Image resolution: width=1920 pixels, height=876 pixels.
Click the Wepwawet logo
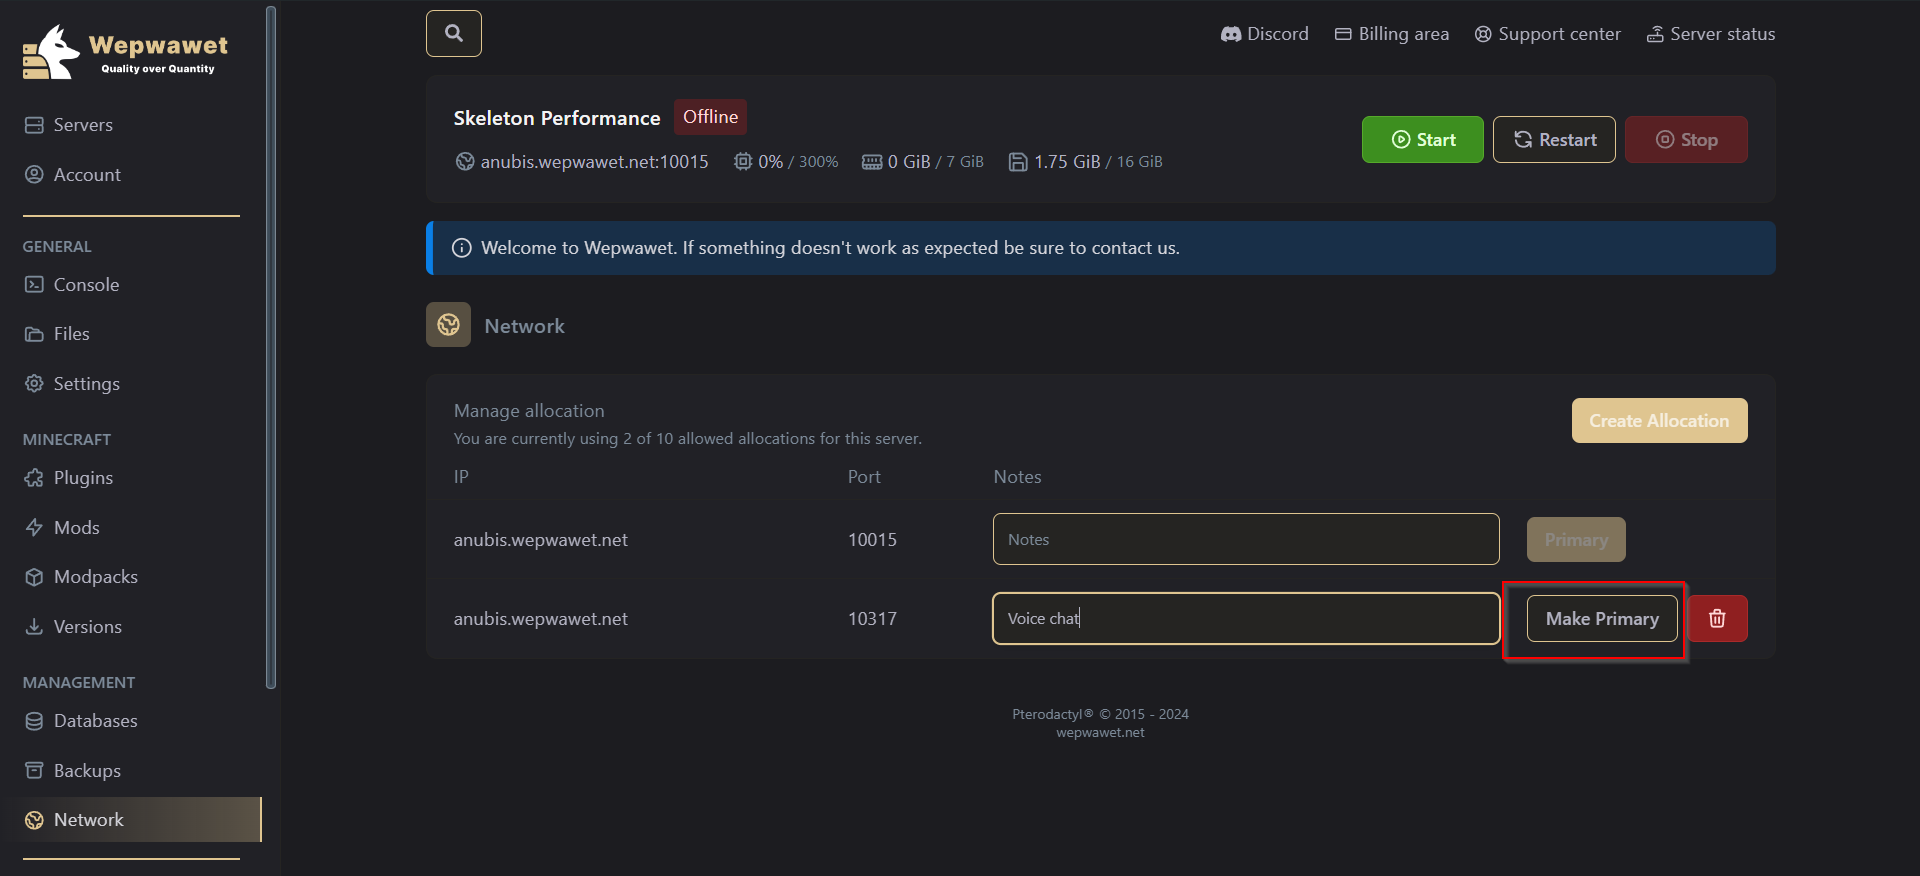tap(125, 51)
